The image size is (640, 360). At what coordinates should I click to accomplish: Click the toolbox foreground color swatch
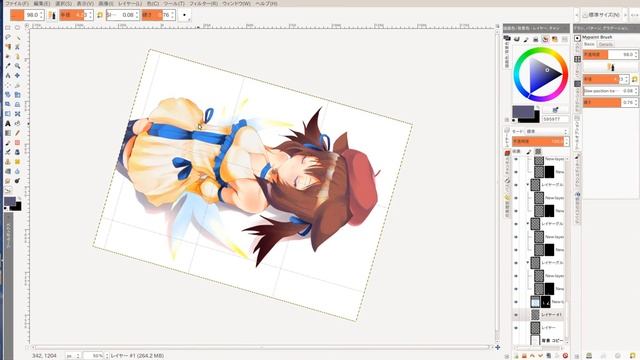pyautogui.click(x=10, y=201)
